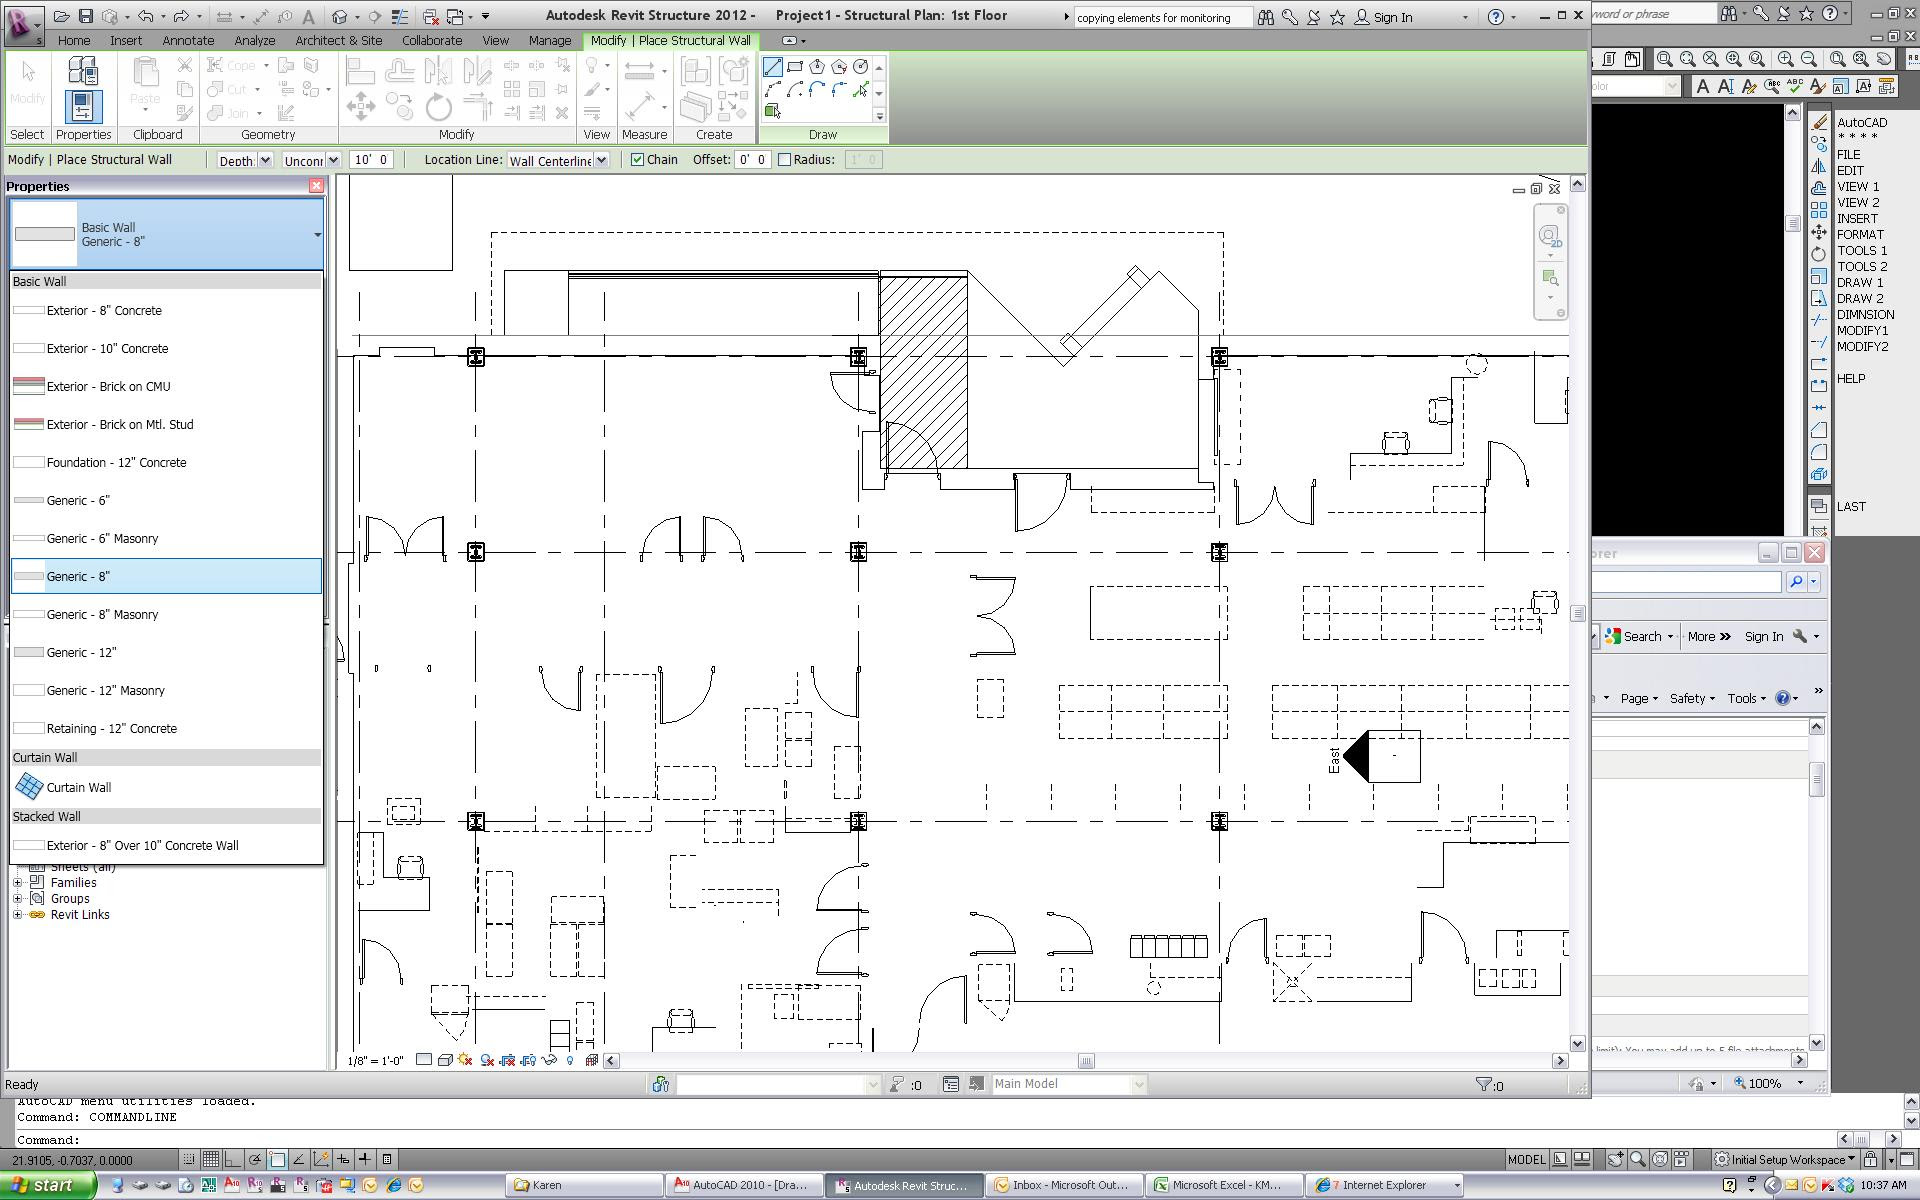This screenshot has width=1920, height=1200.
Task: Click the Detail Level icon in view control bar
Action: 424,1060
